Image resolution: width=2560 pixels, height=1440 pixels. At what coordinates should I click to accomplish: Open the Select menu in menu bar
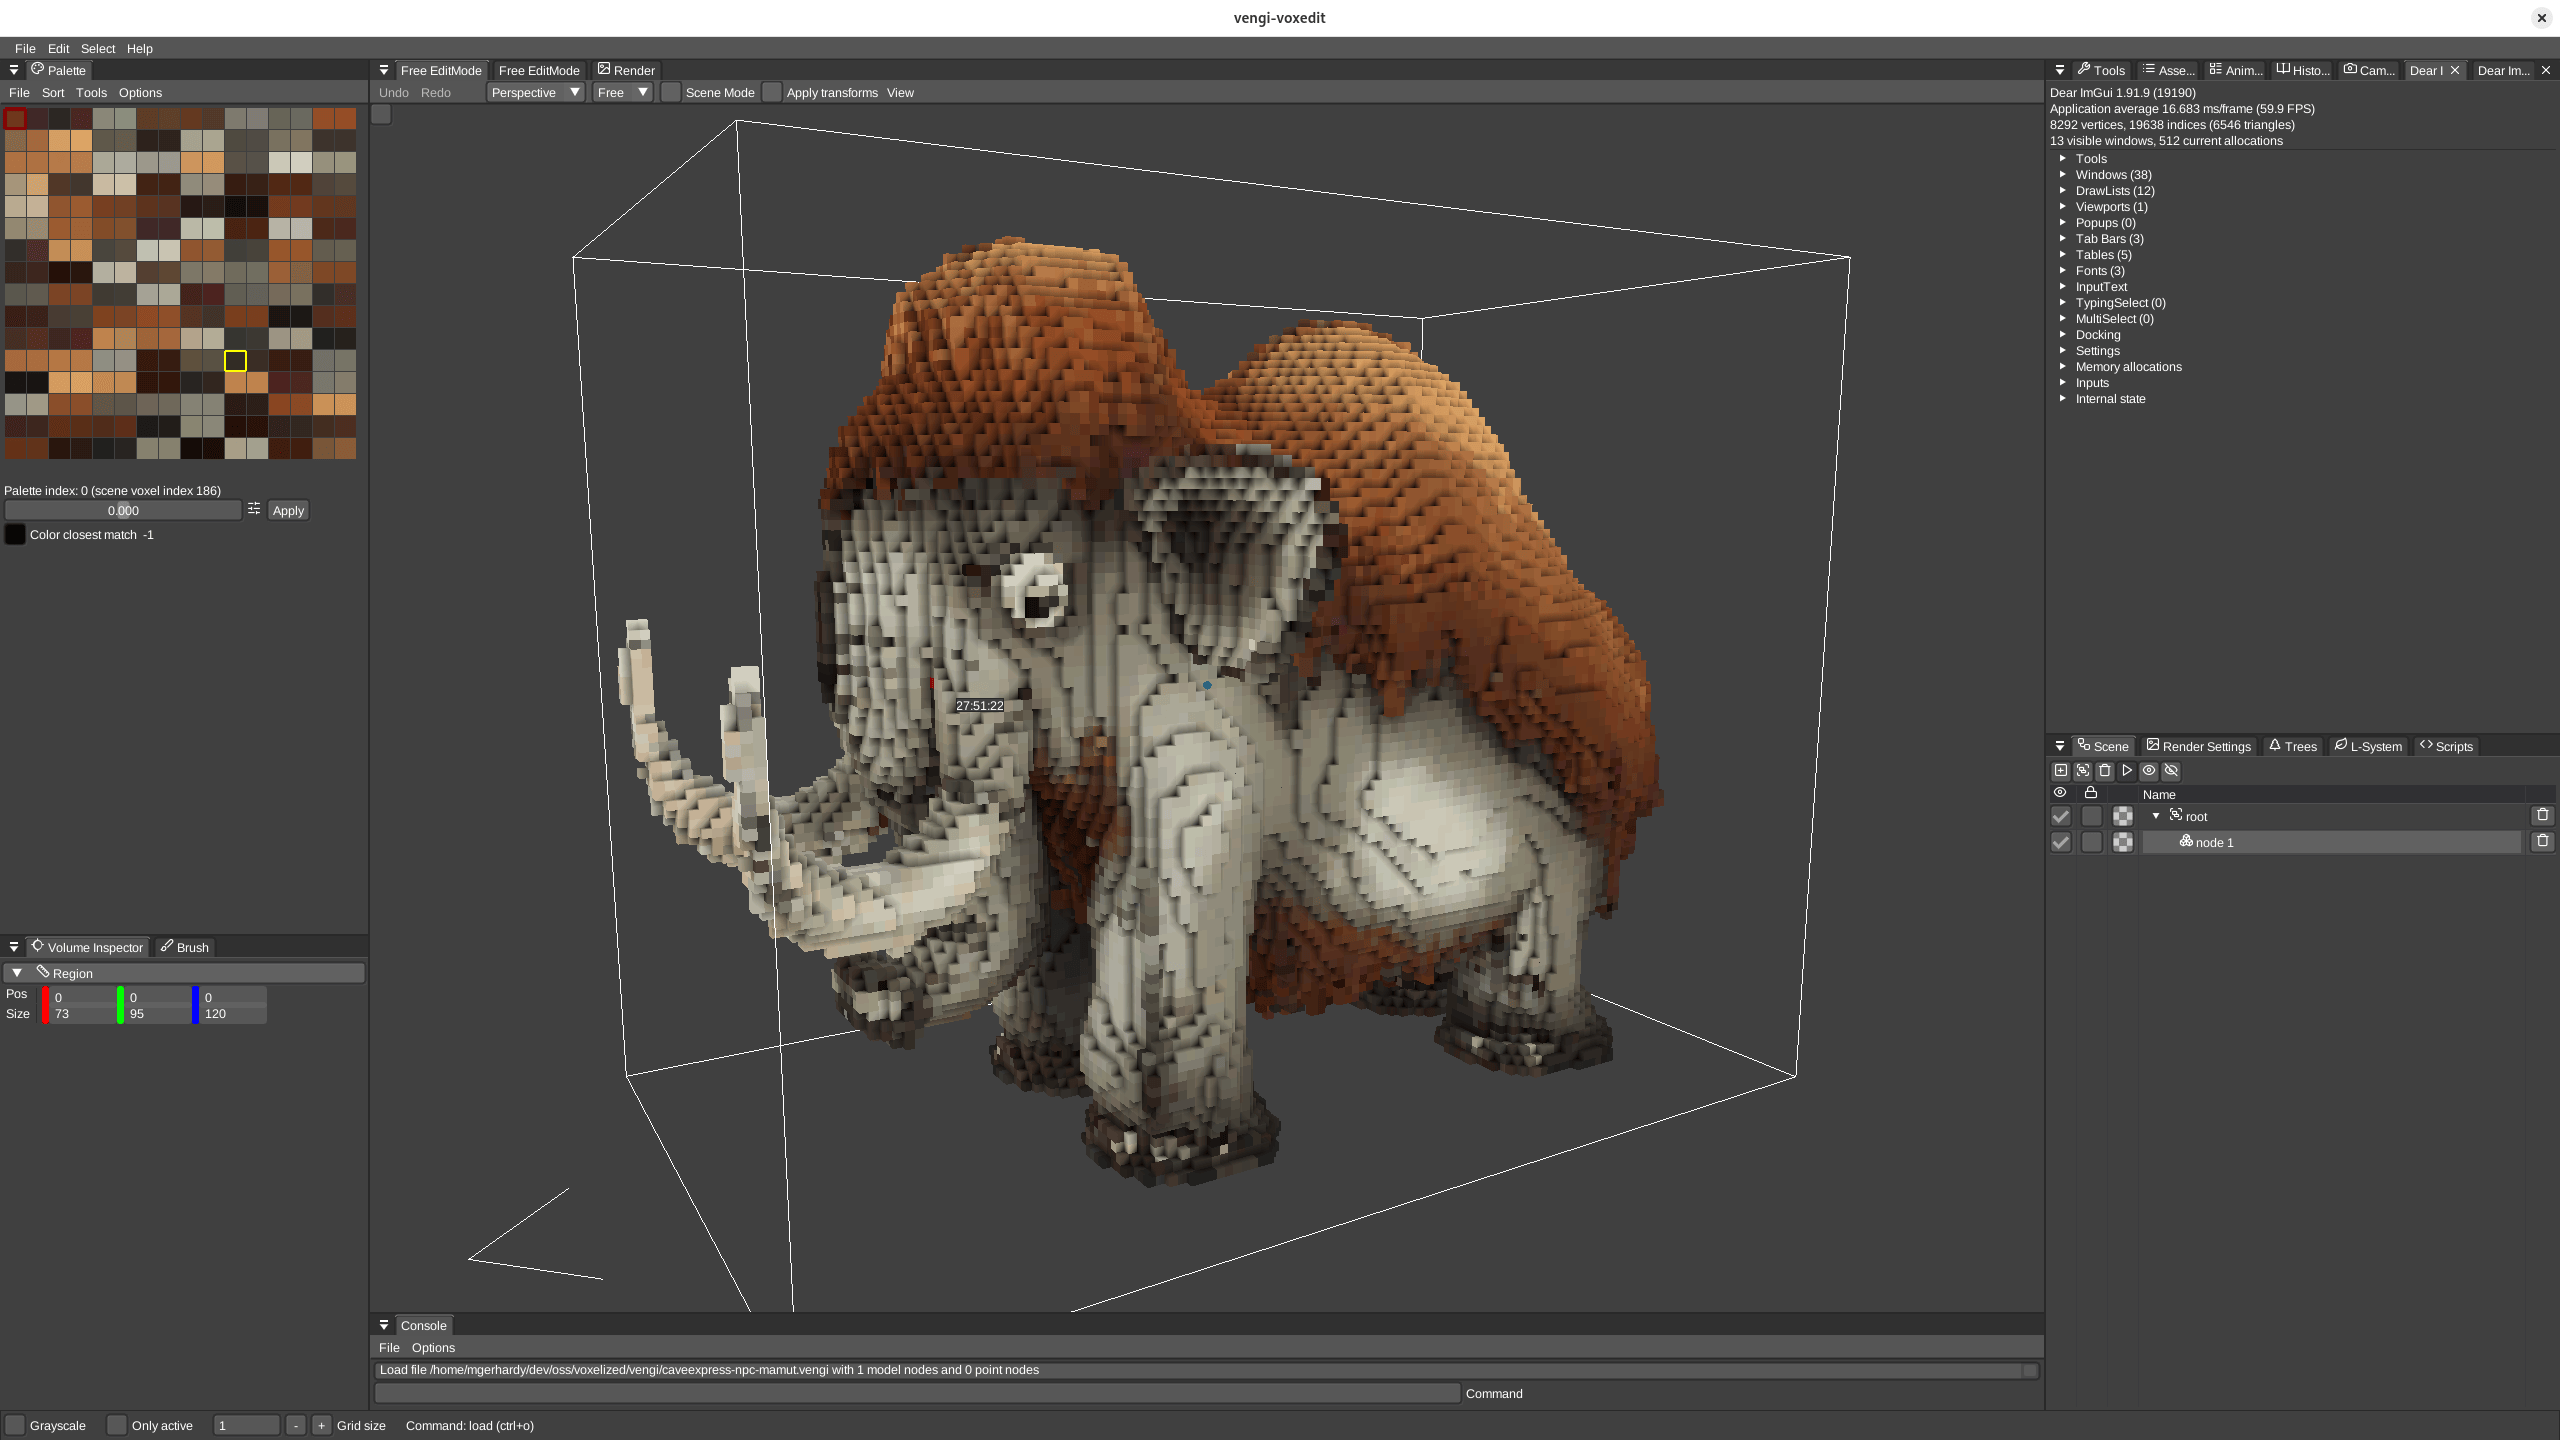click(x=97, y=48)
